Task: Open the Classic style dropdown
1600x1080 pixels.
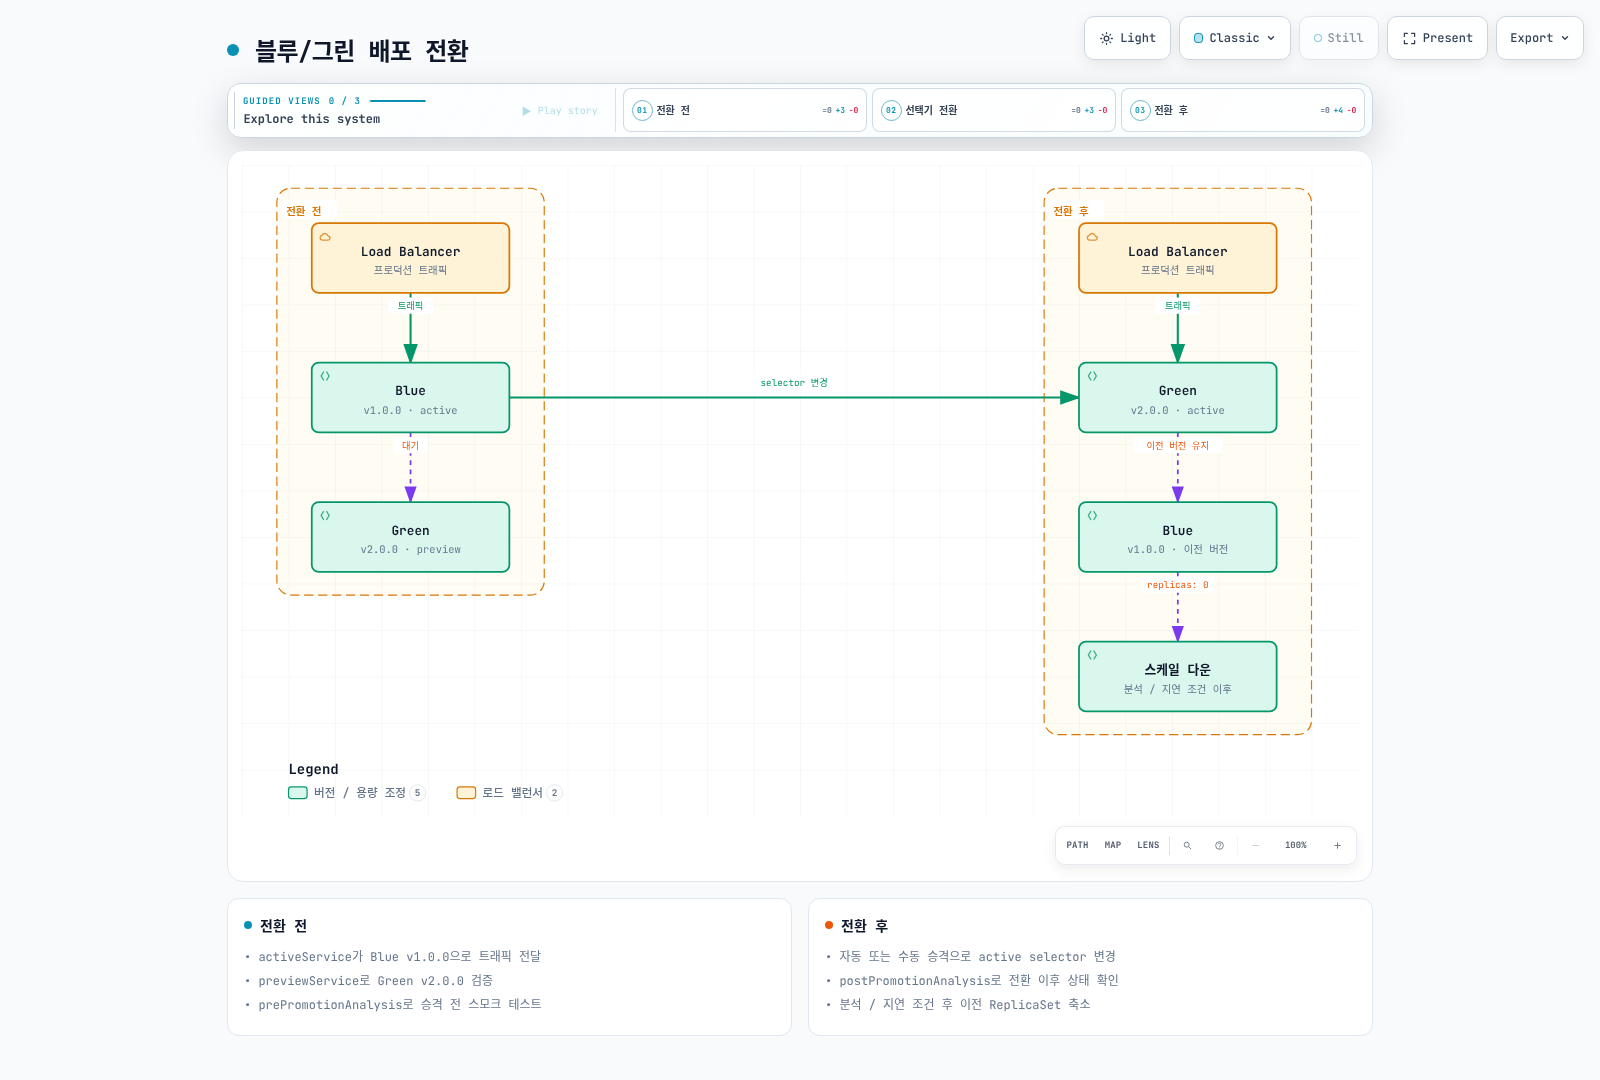Action: (x=1234, y=38)
